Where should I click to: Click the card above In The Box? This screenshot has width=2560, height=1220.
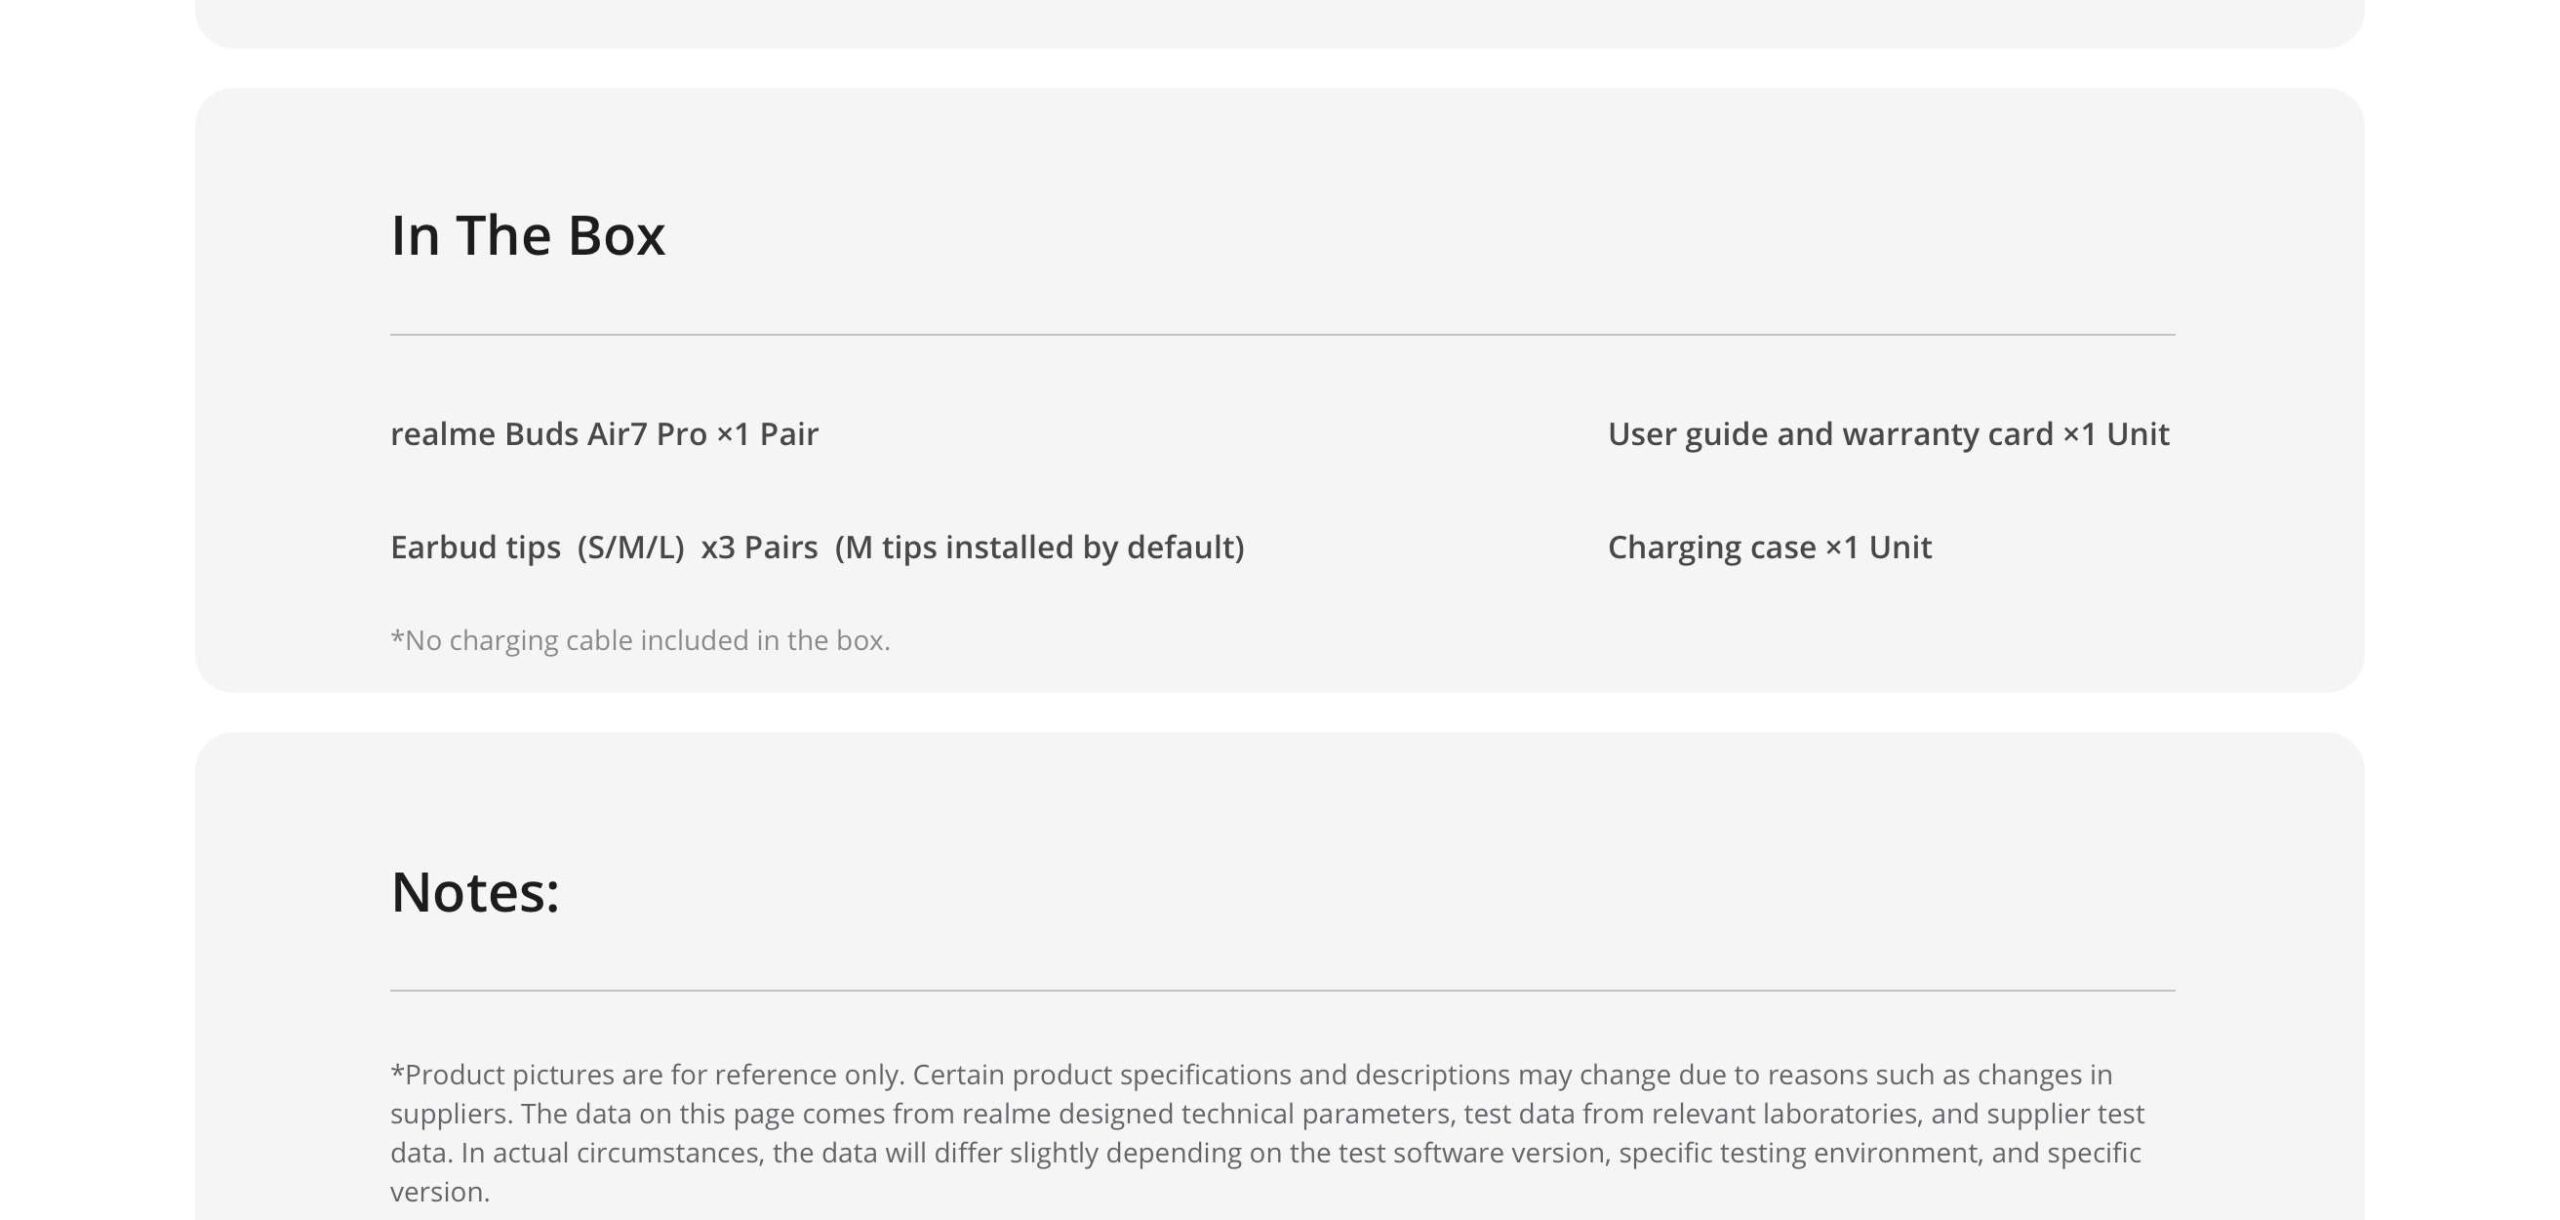1279,23
